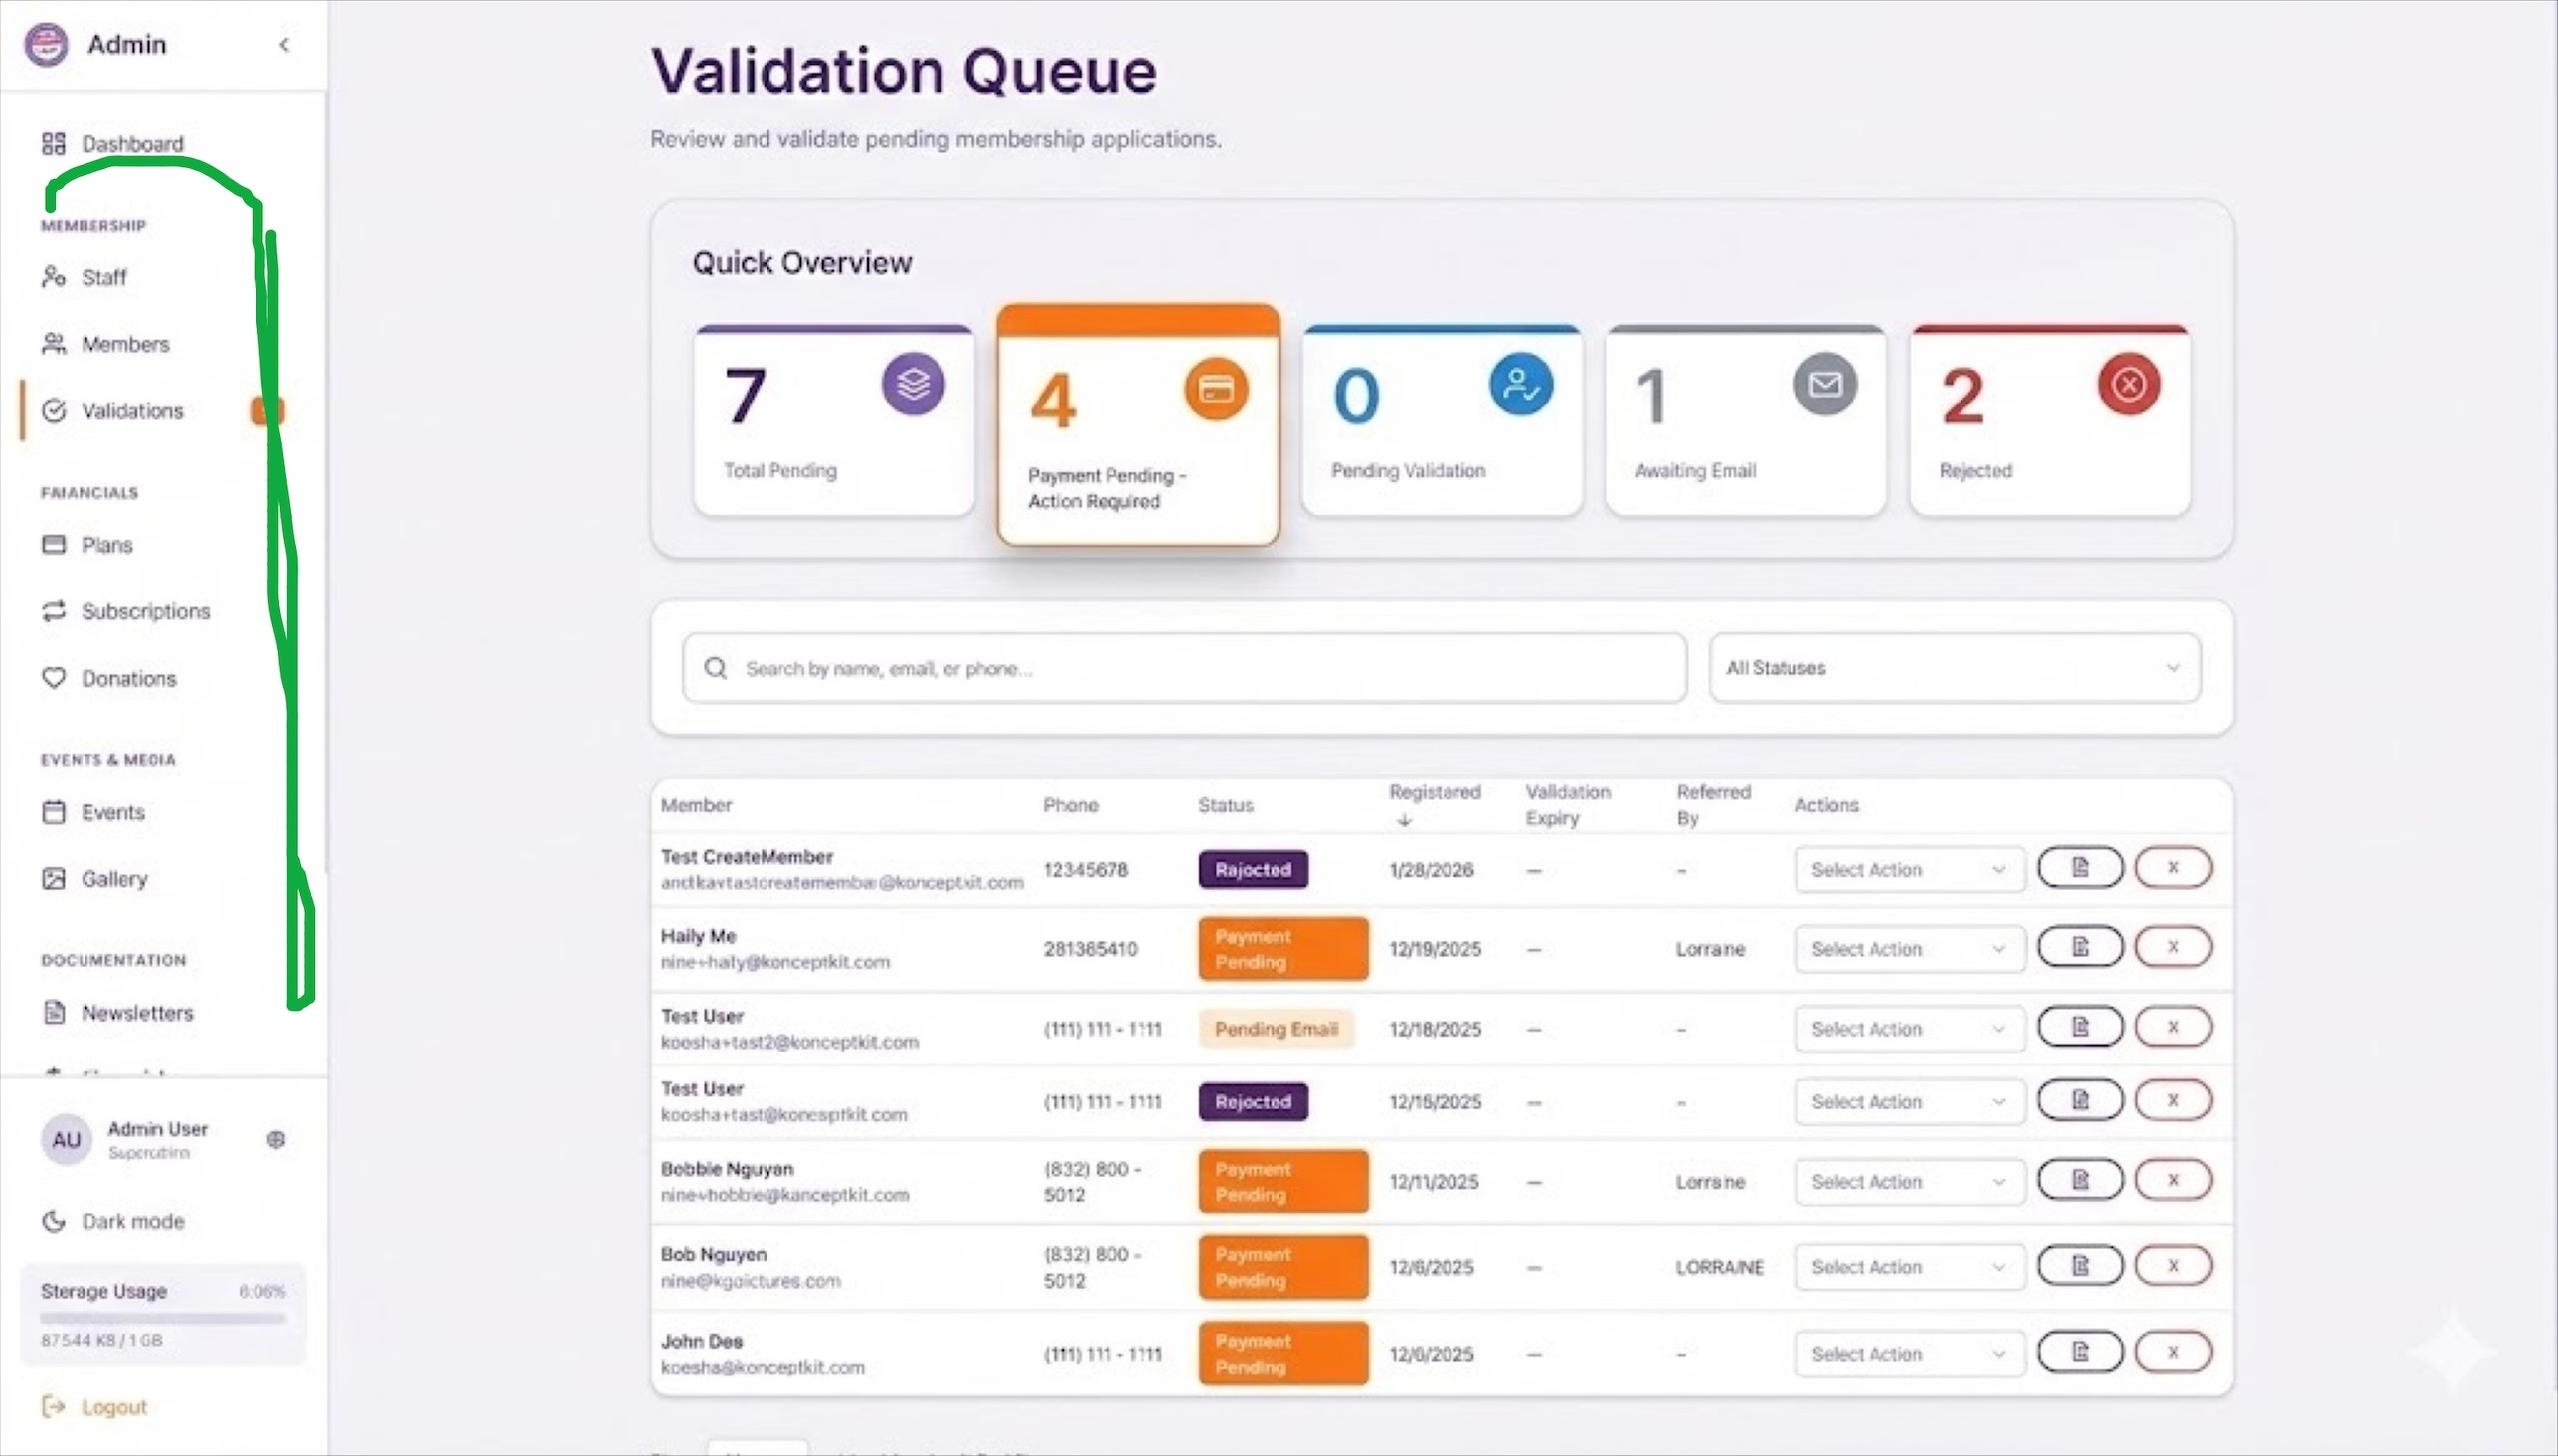The height and width of the screenshot is (1456, 2558).
Task: Click the Storage Usage progress bar
Action: [163, 1318]
